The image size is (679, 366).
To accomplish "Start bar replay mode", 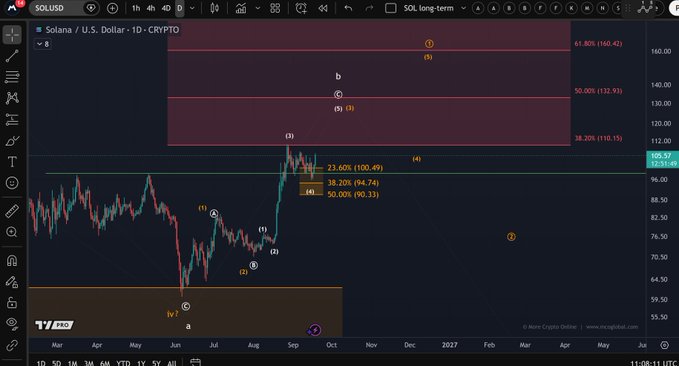I will pos(323,8).
